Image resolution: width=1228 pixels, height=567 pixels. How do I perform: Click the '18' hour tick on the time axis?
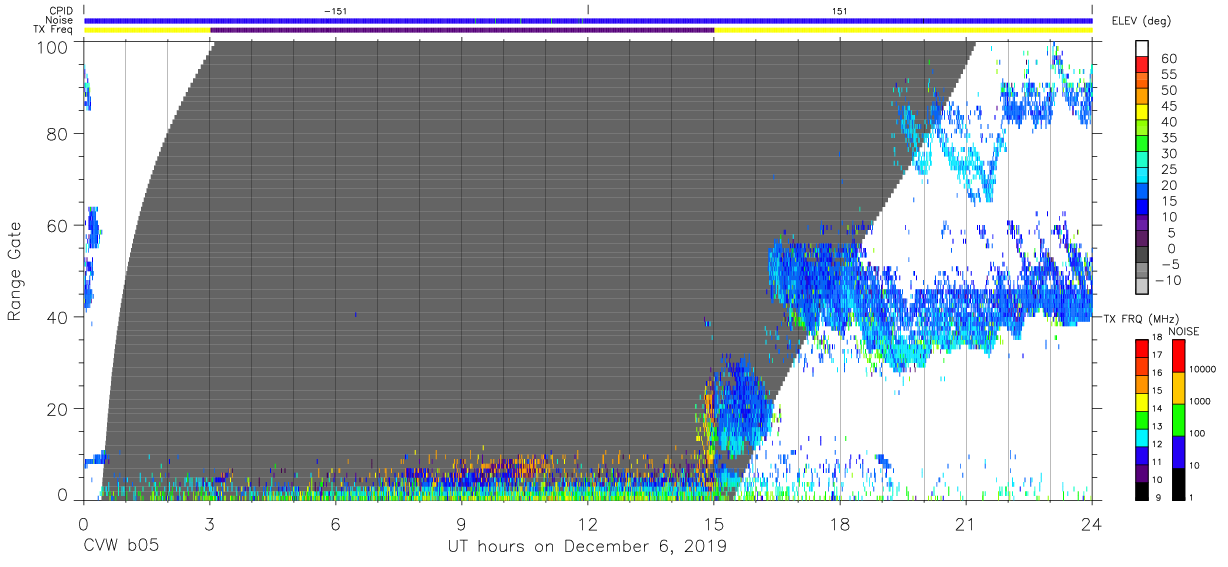840,523
